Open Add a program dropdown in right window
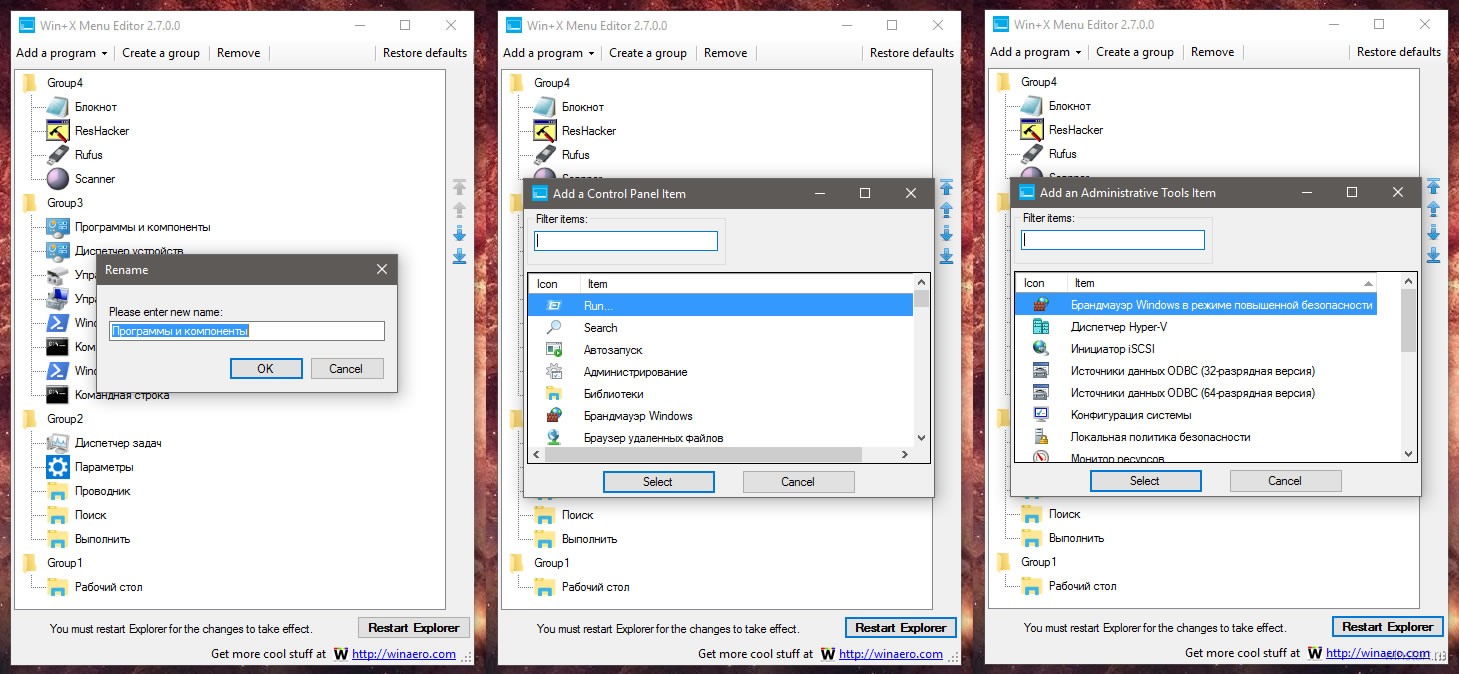 tap(1035, 52)
